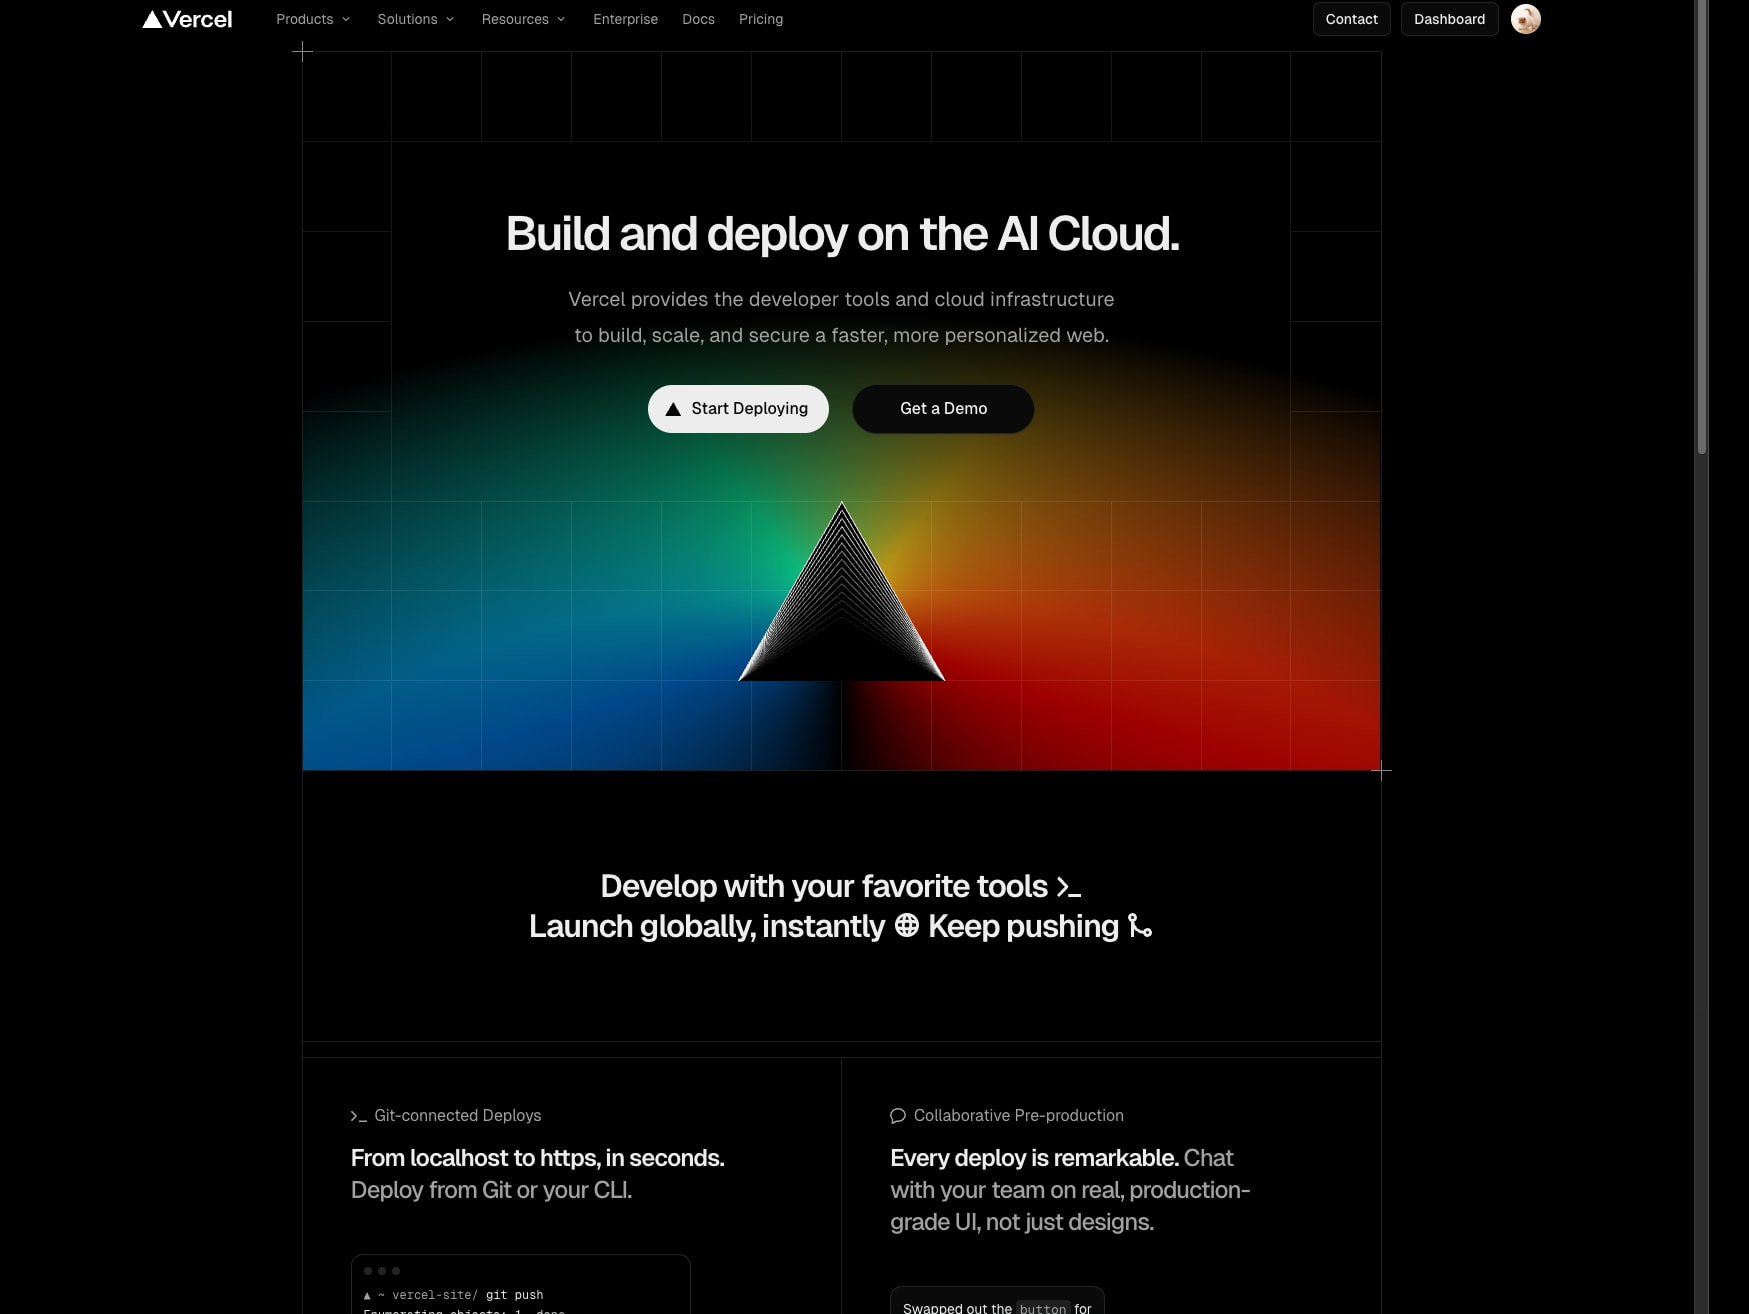Expand the Products dropdown chevron
This screenshot has height=1314, width=1749.
(x=346, y=19)
